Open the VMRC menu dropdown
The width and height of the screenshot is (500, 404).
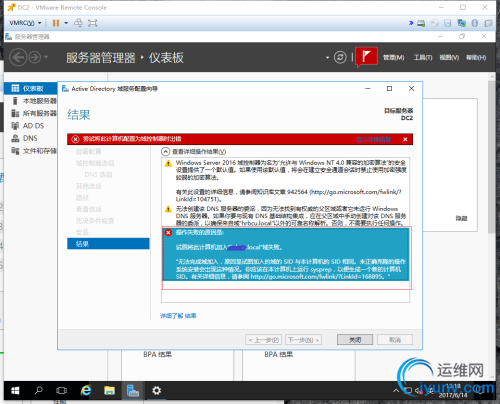(25, 23)
